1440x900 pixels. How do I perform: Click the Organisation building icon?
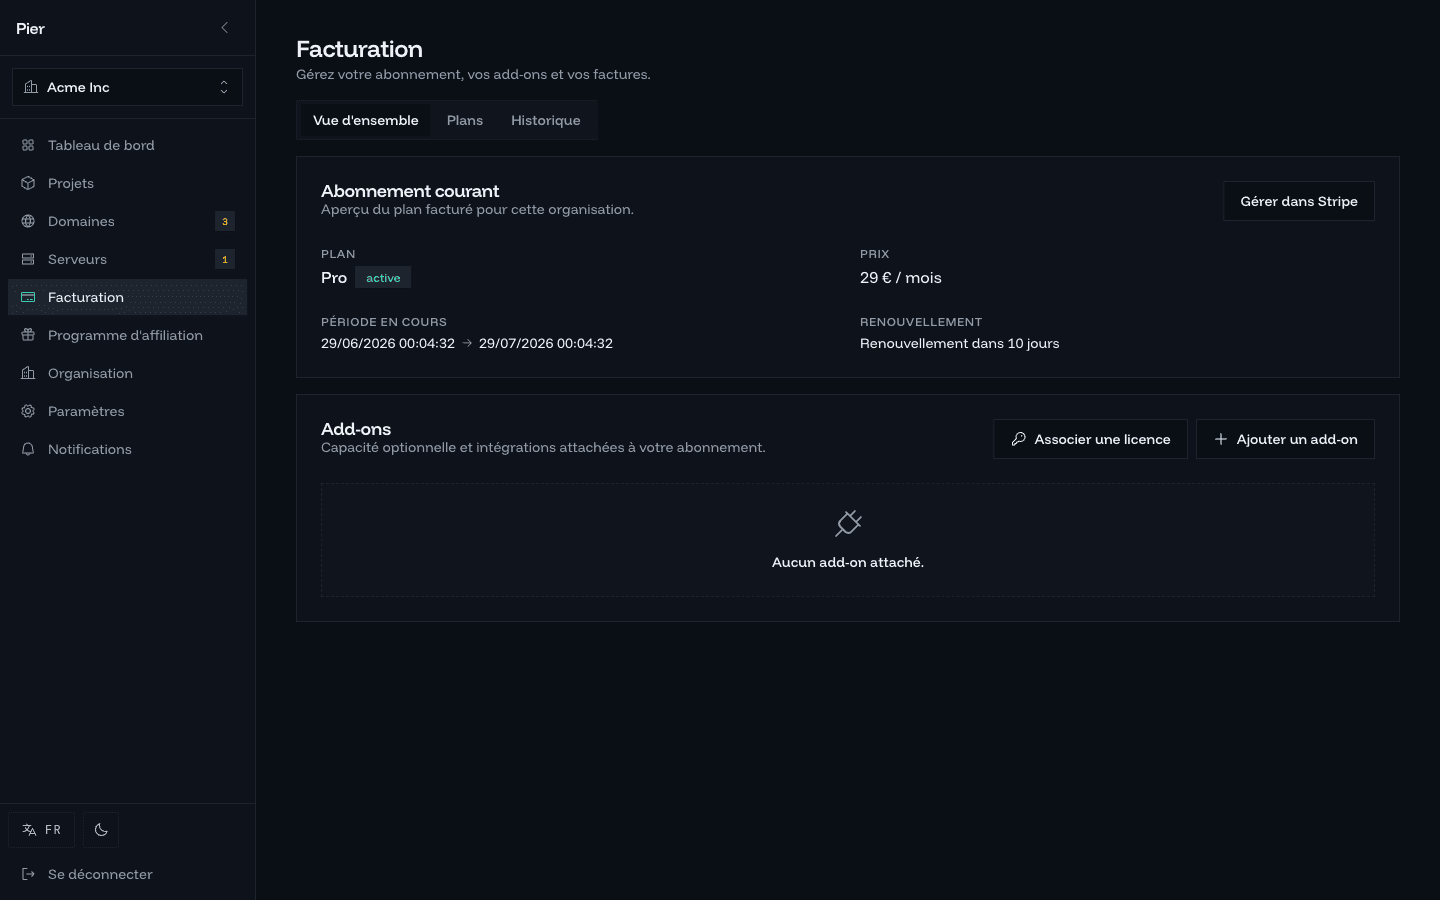click(28, 373)
